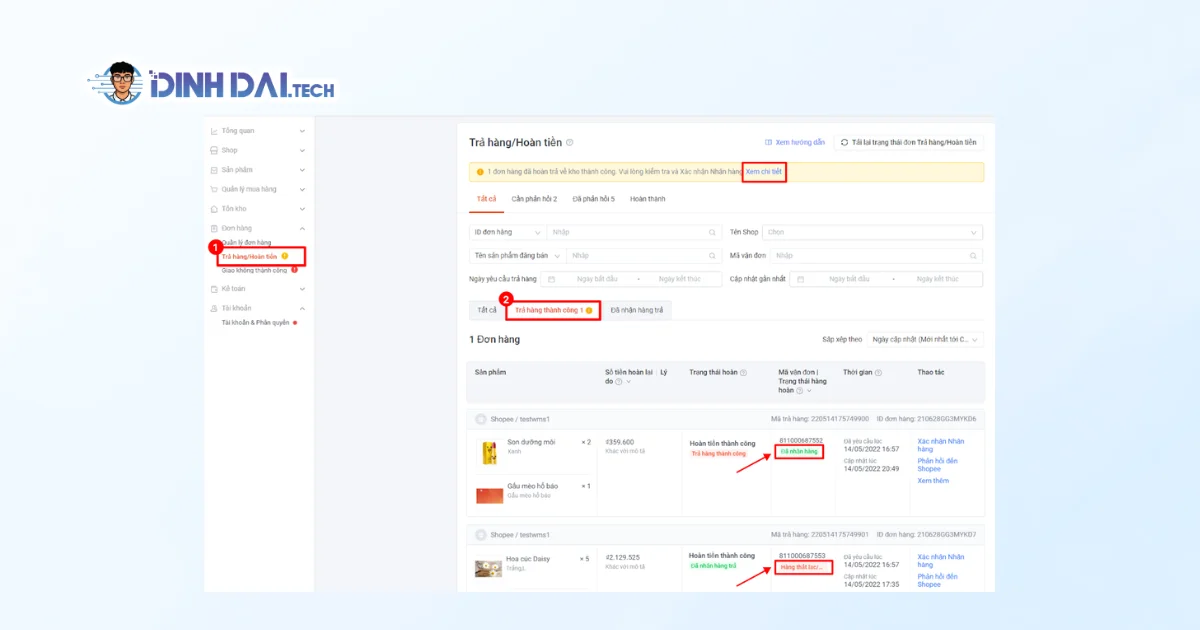Viewport: 1200px width, 630px height.
Task: Focus the Mã vận đơn Nhập input field
Action: (x=875, y=256)
